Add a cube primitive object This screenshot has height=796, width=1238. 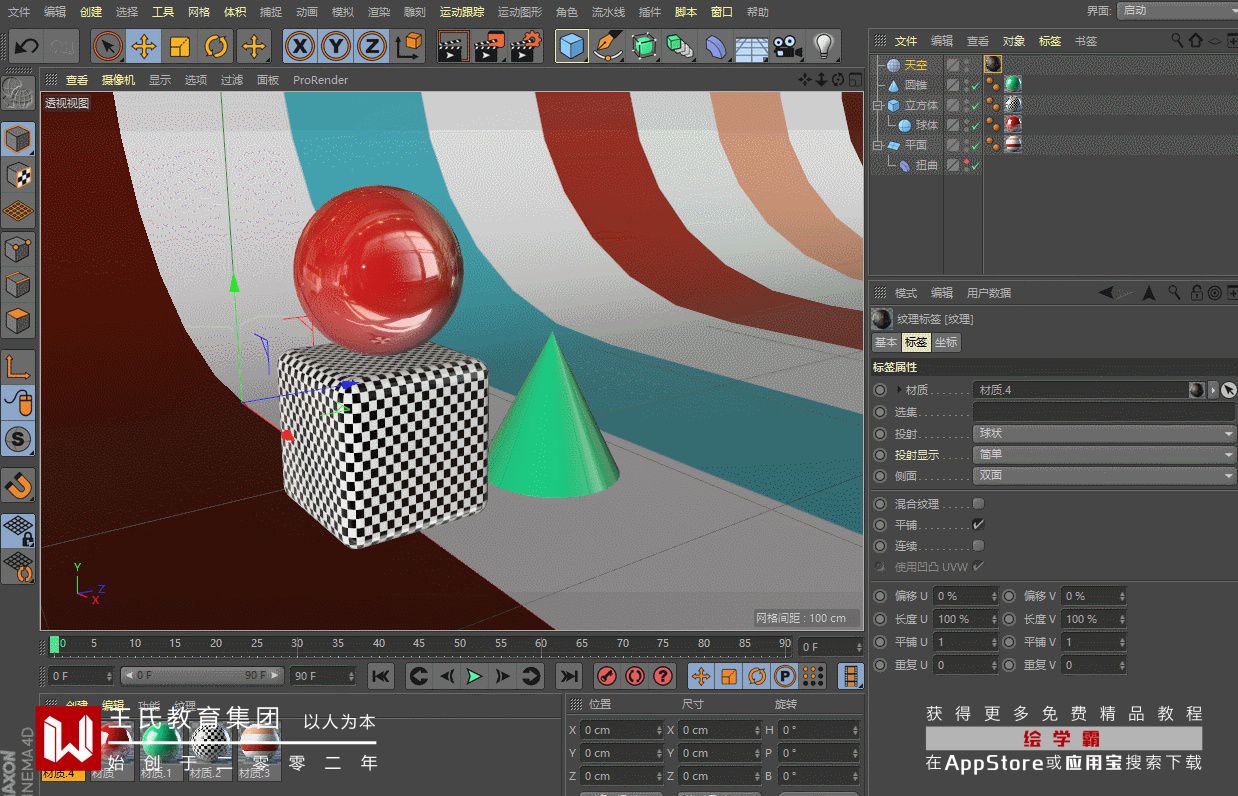click(572, 46)
